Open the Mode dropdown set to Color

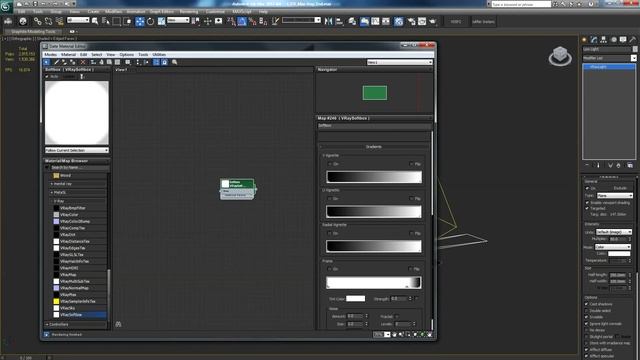tap(613, 247)
